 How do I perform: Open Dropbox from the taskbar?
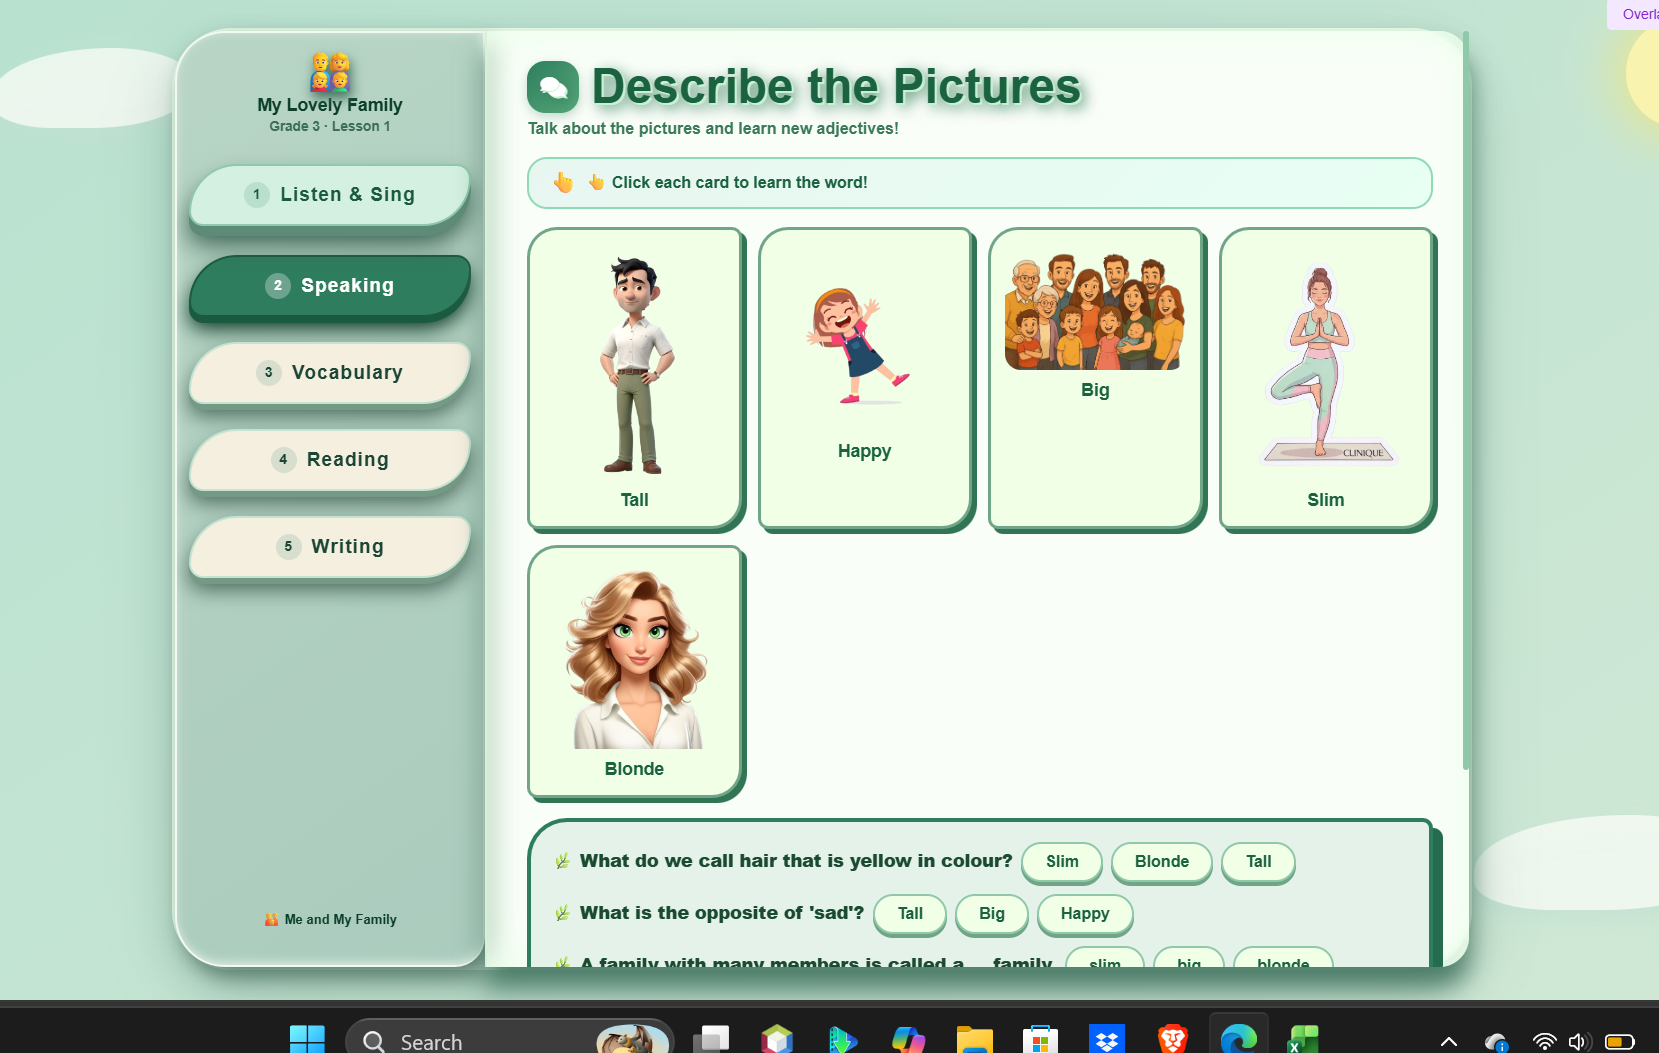point(1106,1040)
